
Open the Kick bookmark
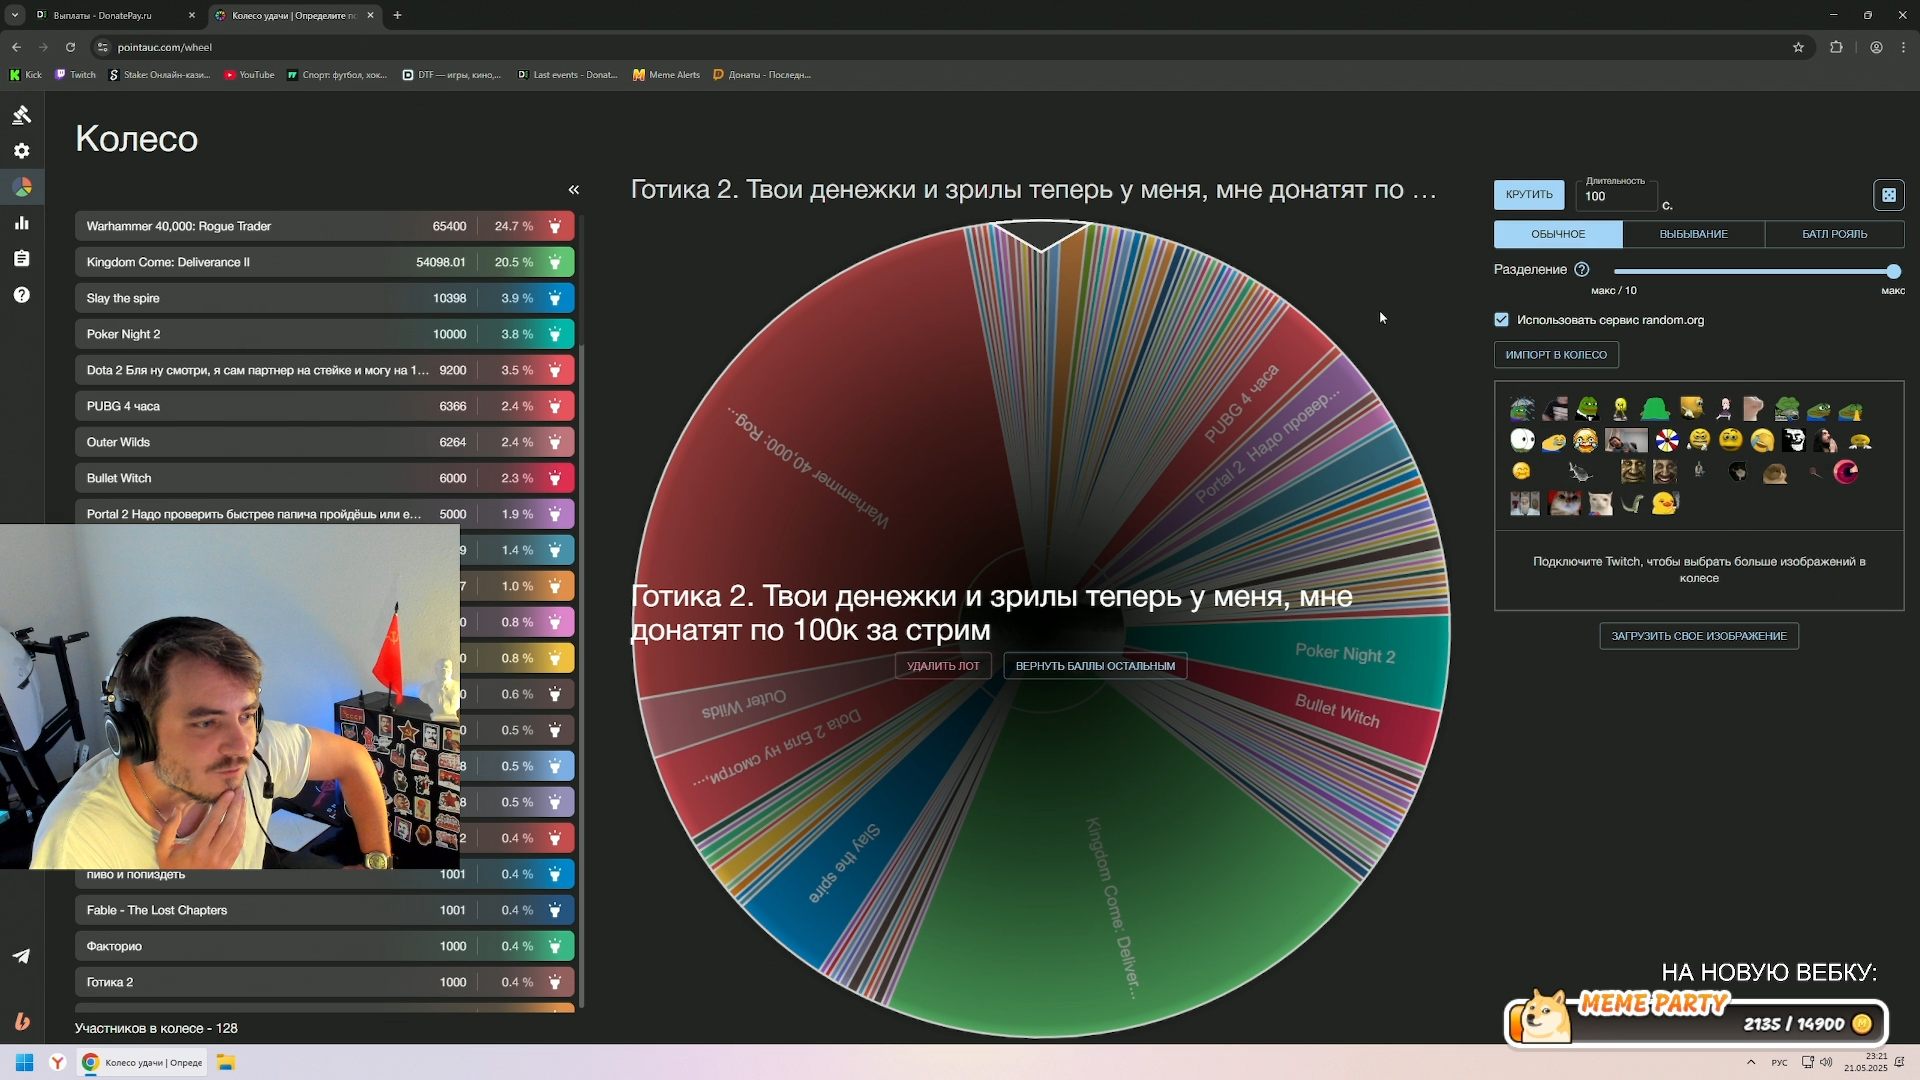[26, 75]
